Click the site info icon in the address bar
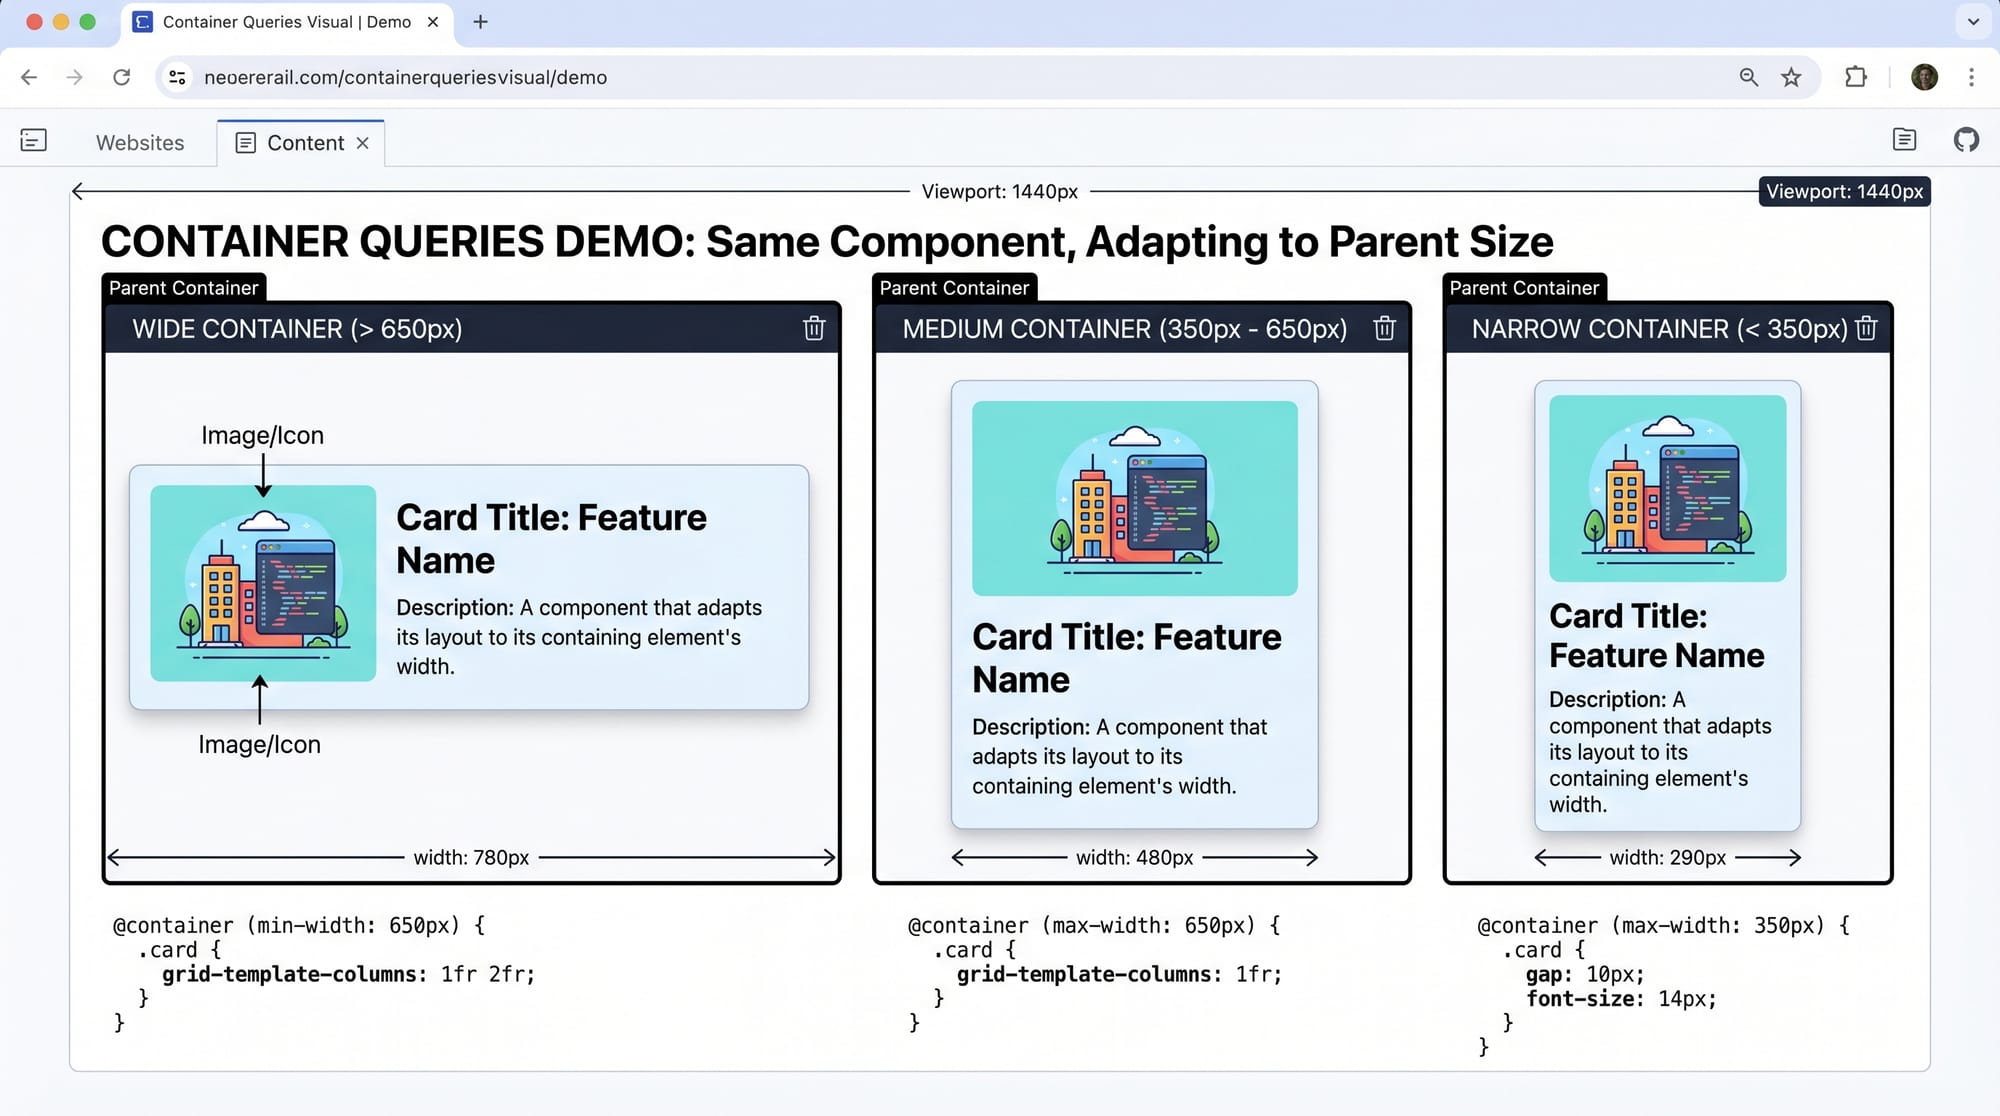The height and width of the screenshot is (1116, 2000). (177, 77)
